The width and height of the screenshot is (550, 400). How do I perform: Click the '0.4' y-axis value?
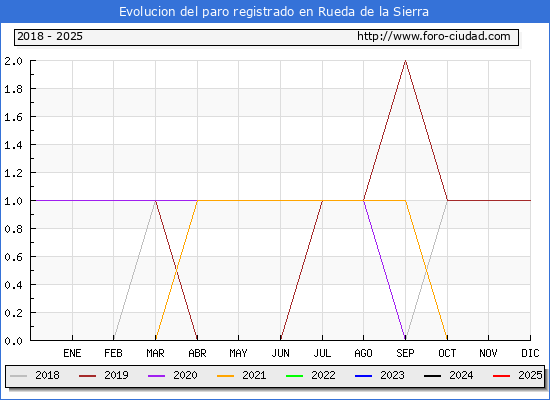pos(13,285)
